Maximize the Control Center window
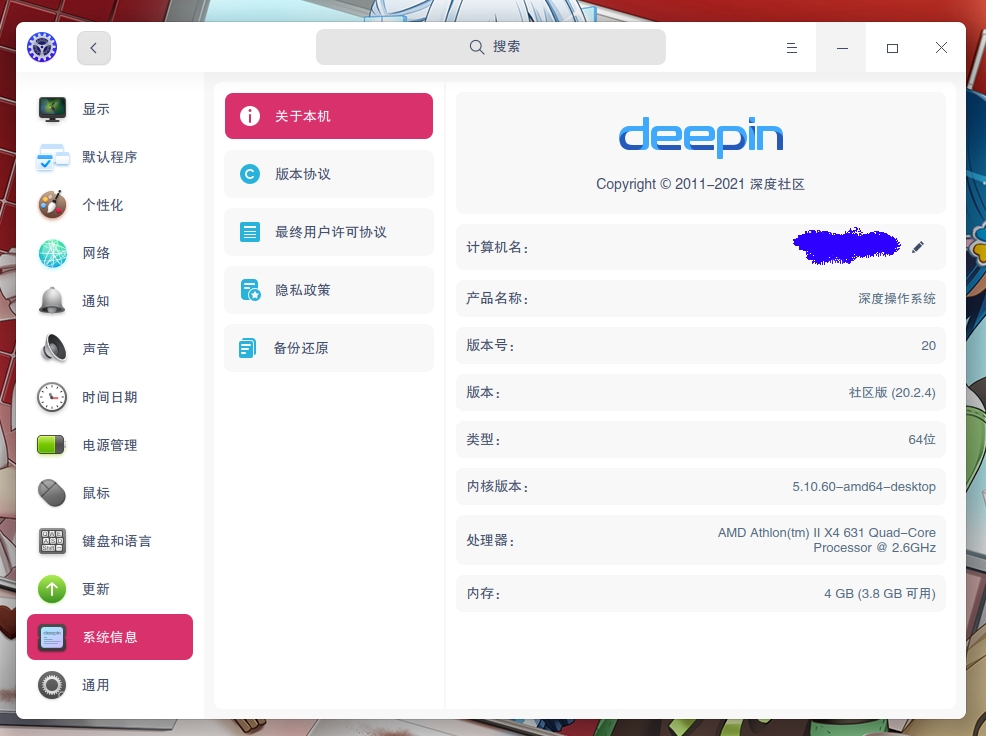This screenshot has width=986, height=736. coord(892,48)
